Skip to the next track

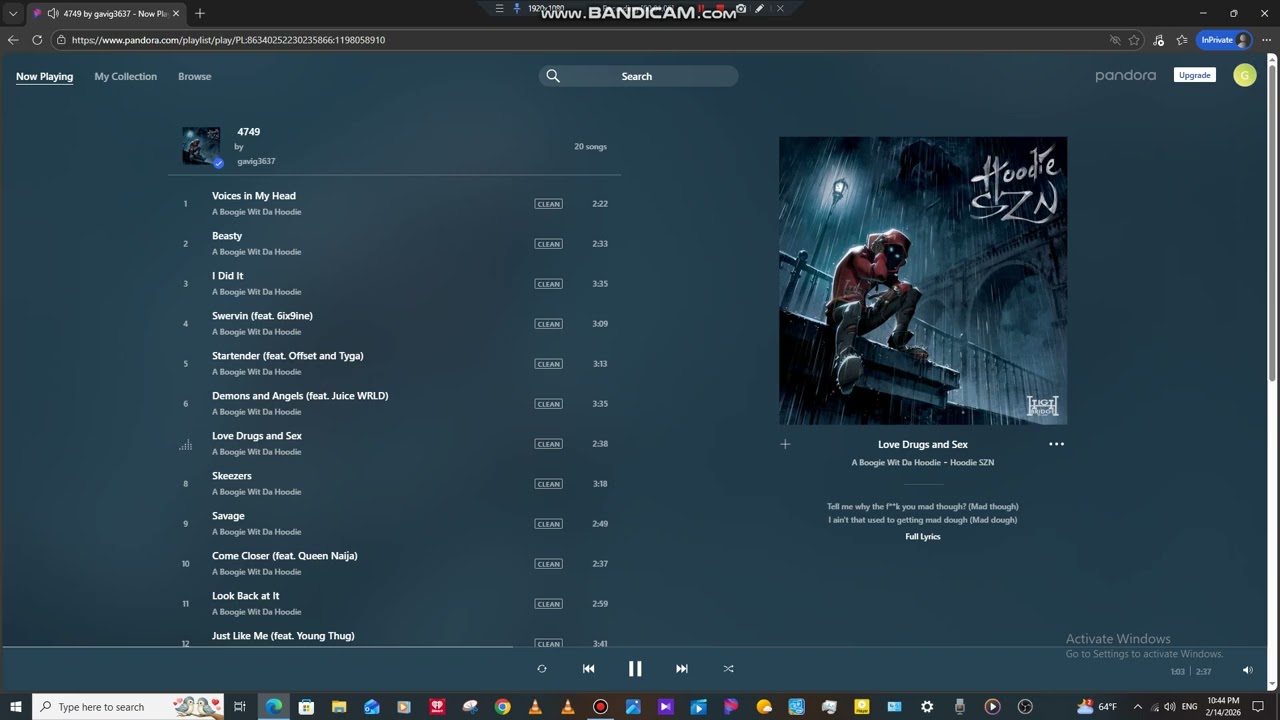[x=682, y=669]
